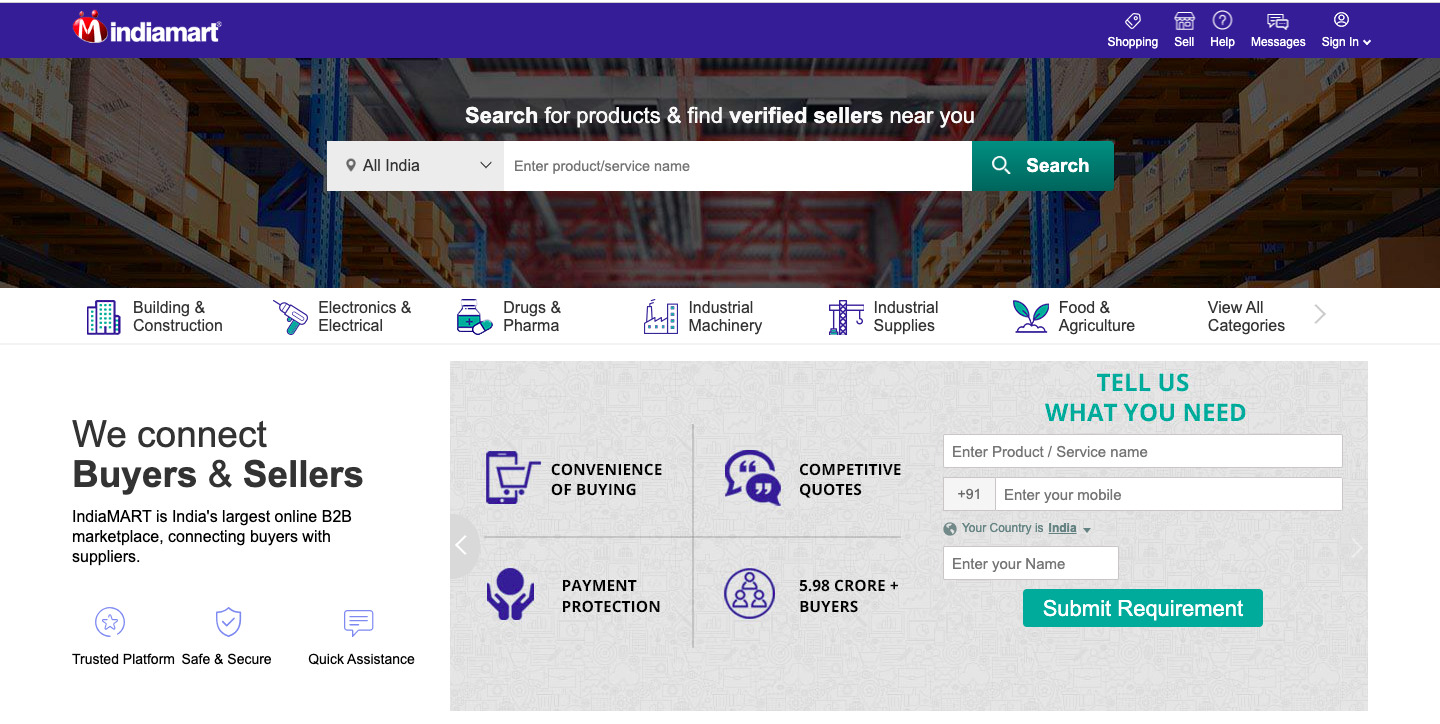Click the TELL US WHAT YOU NEED heading

point(1144,398)
